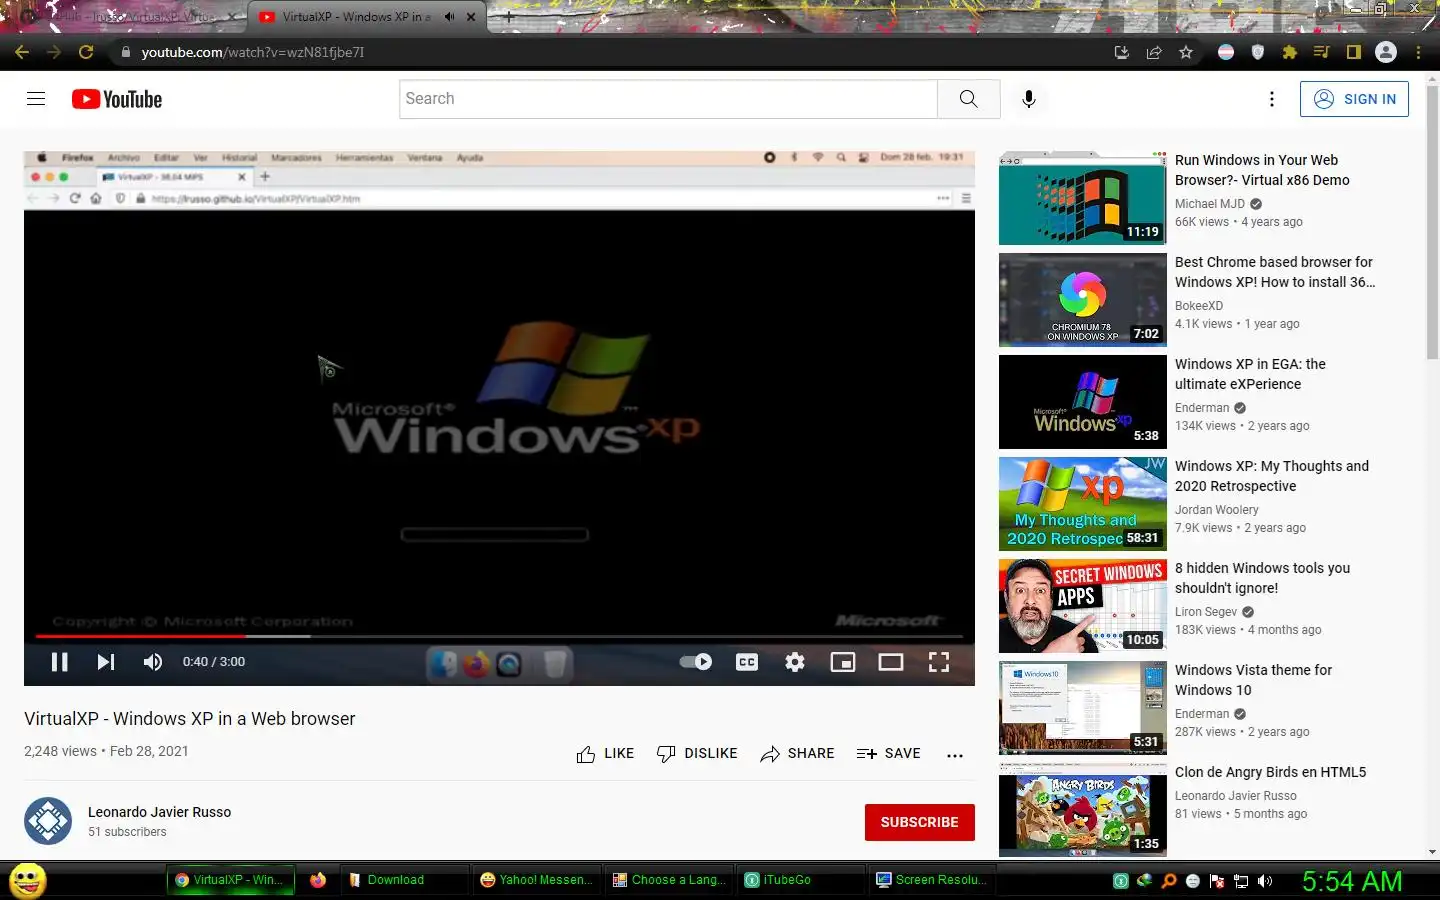Open 'Run Windows in Your Web Browser' thumbnail
The width and height of the screenshot is (1440, 900).
[x=1082, y=198]
